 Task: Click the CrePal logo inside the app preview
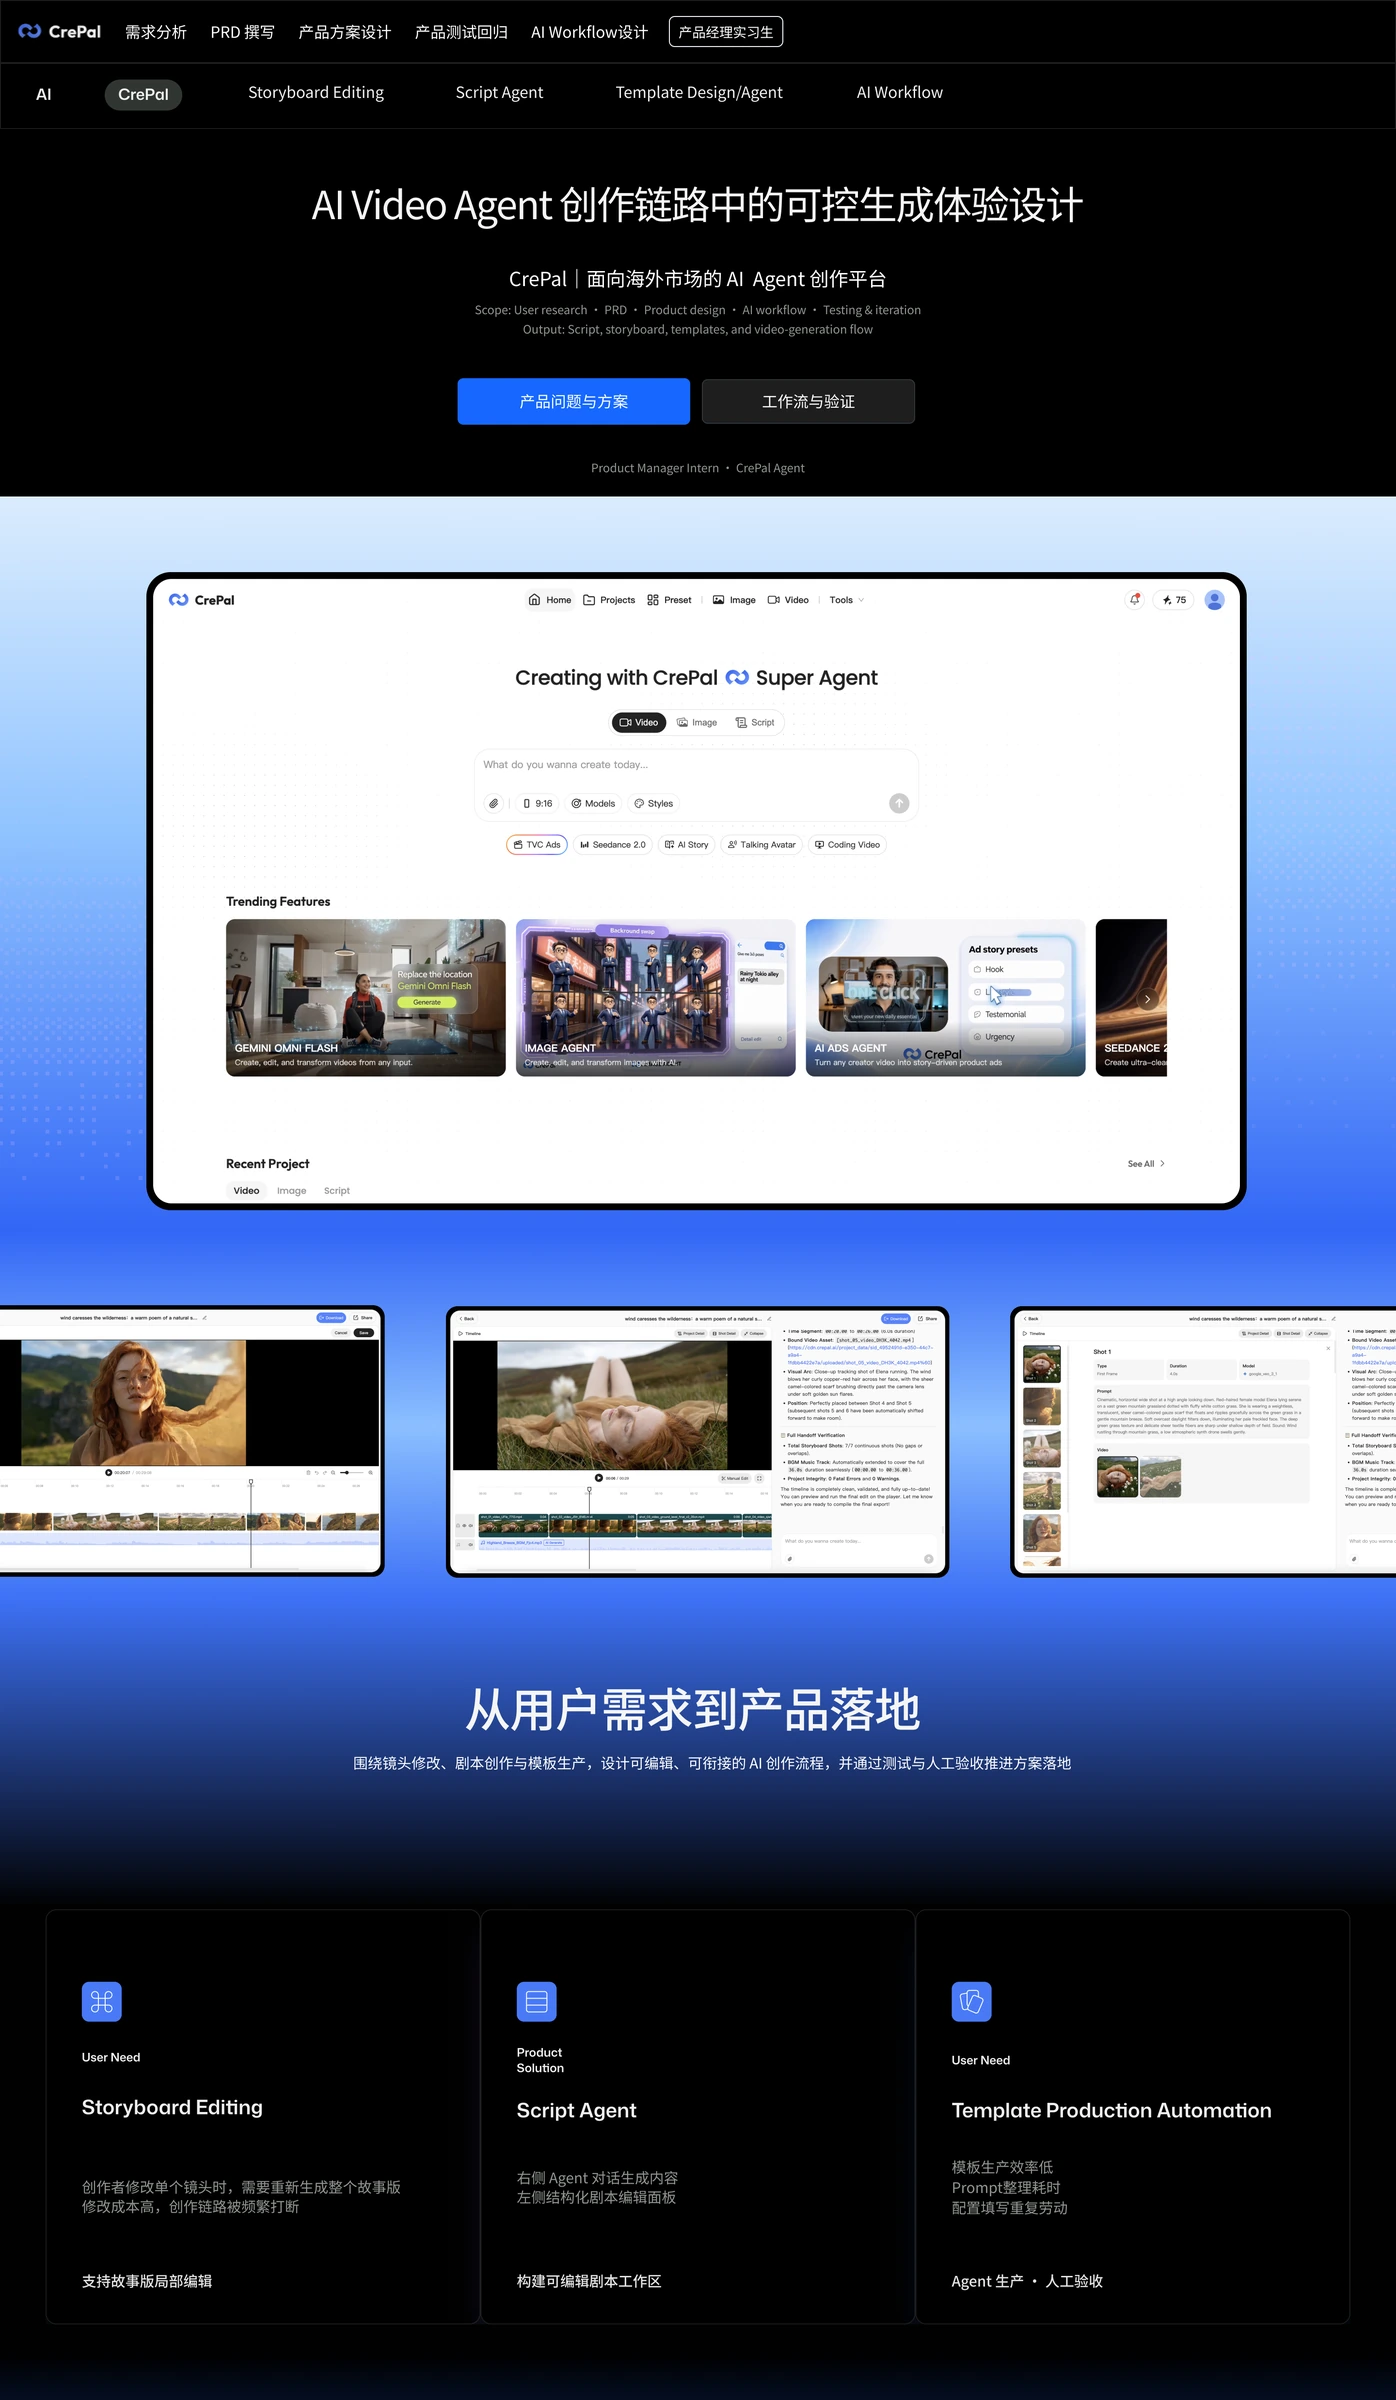click(202, 600)
